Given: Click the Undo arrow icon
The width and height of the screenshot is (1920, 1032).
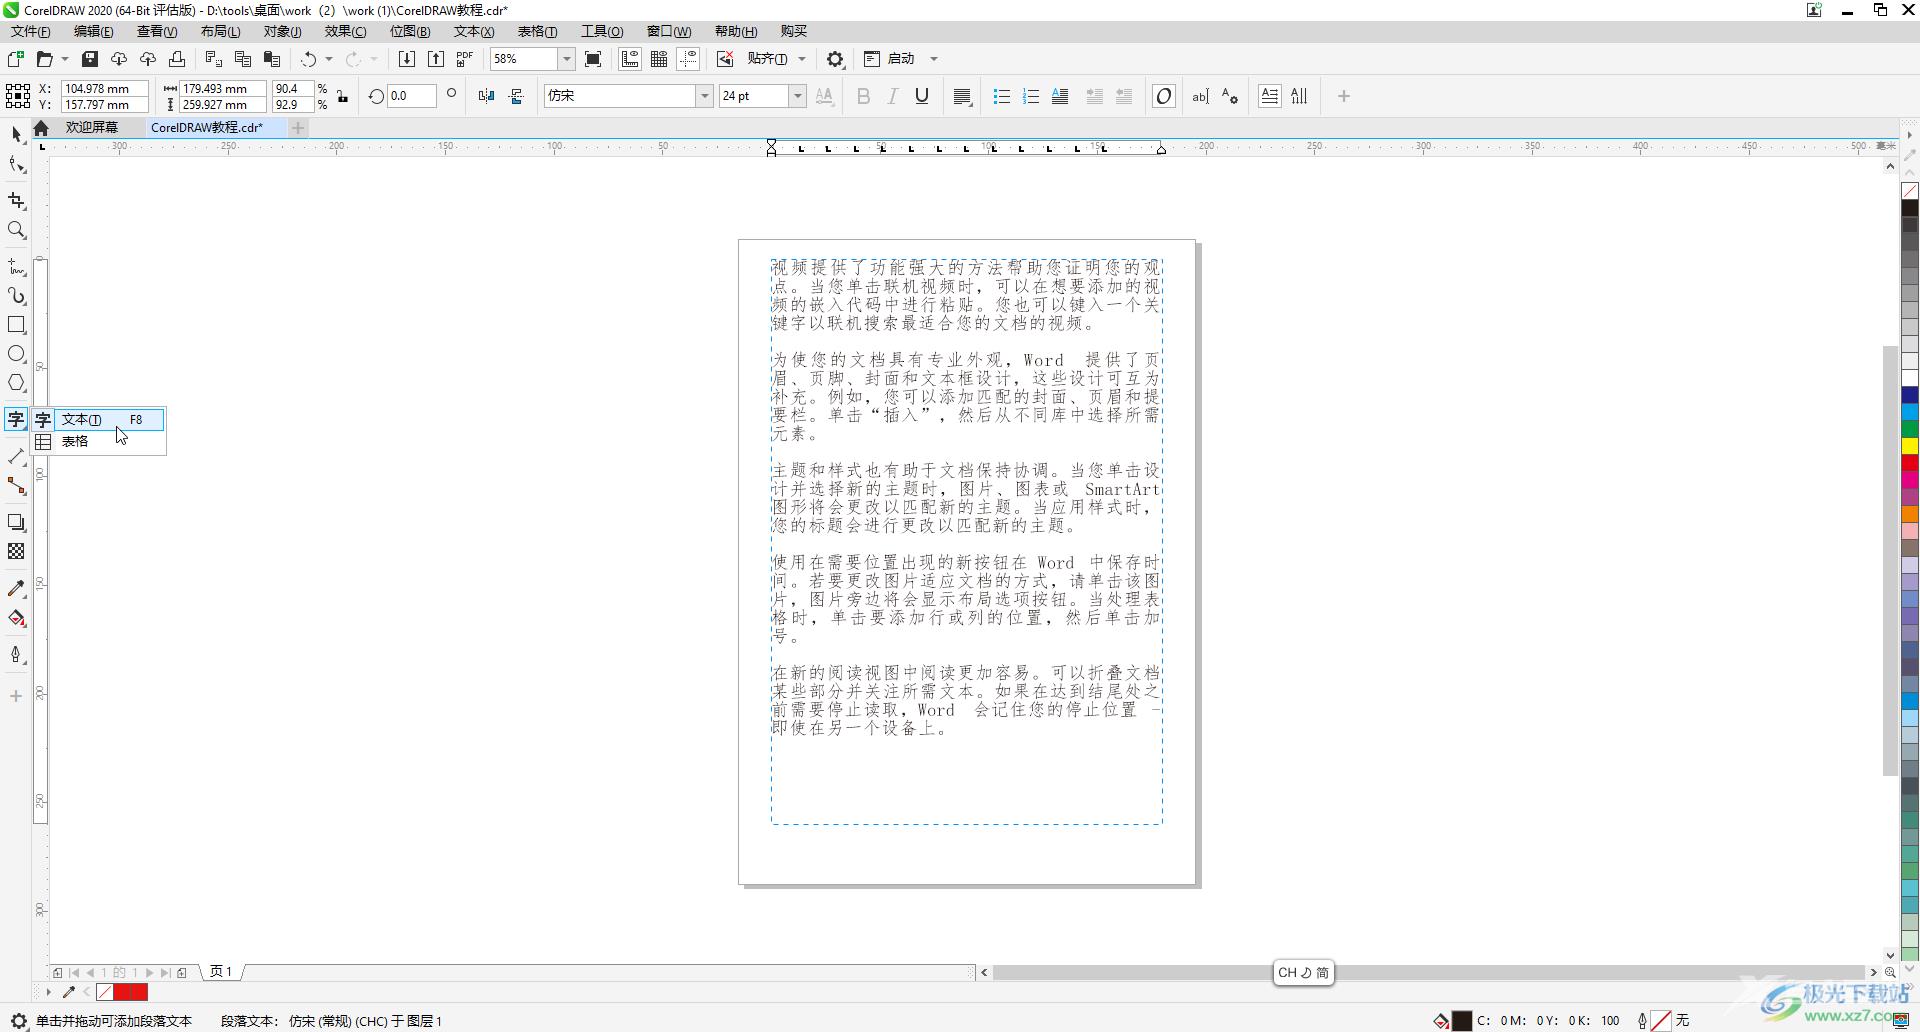Looking at the screenshot, I should pyautogui.click(x=309, y=59).
